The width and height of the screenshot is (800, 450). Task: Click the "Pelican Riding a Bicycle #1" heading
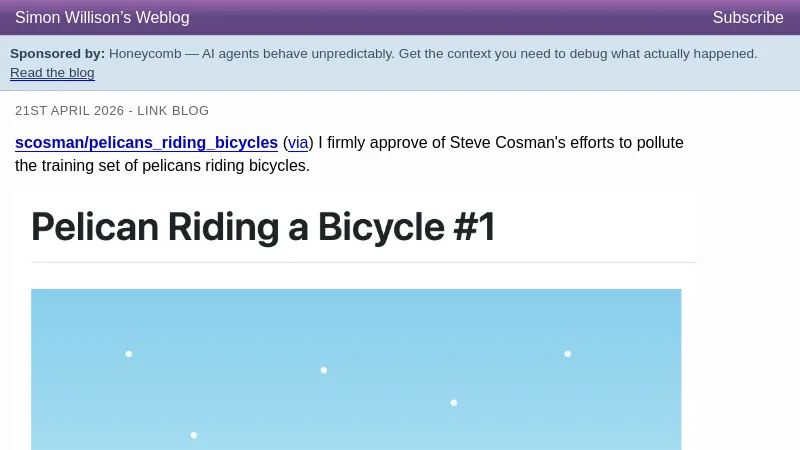[x=263, y=227]
